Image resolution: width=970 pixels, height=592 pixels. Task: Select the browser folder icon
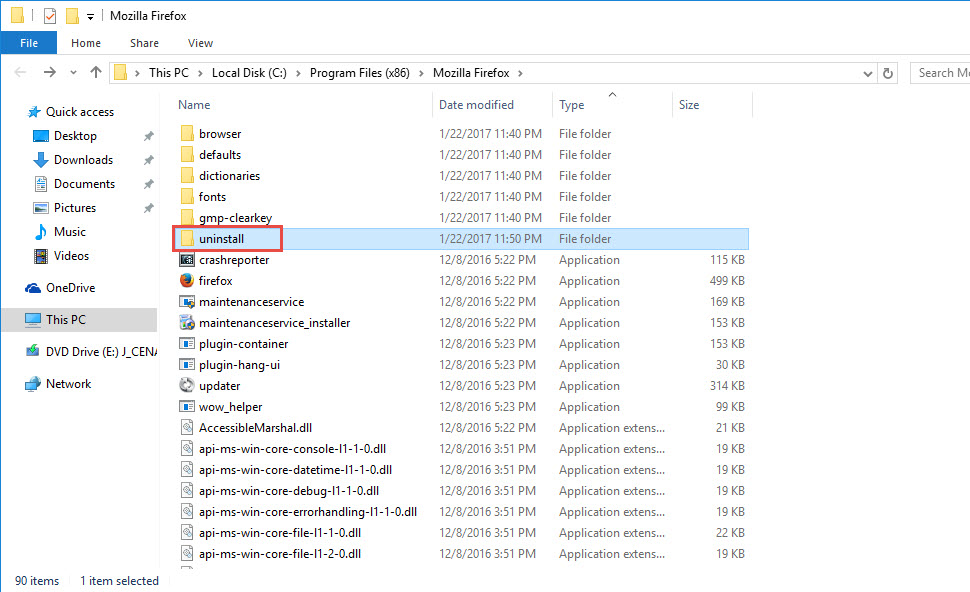pyautogui.click(x=187, y=134)
